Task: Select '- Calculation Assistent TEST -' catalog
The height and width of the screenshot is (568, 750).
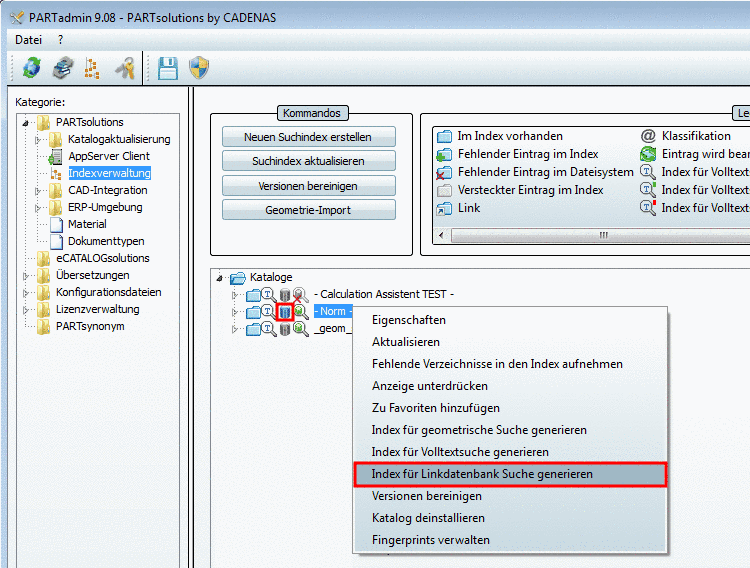Action: point(384,294)
